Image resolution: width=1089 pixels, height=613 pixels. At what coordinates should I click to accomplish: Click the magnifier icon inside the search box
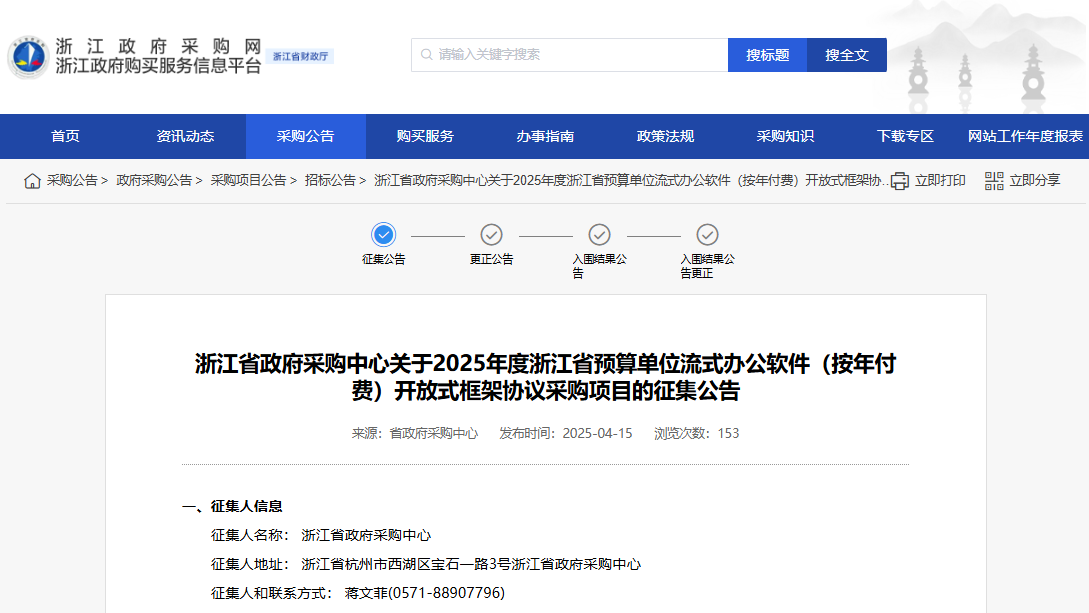tap(428, 54)
